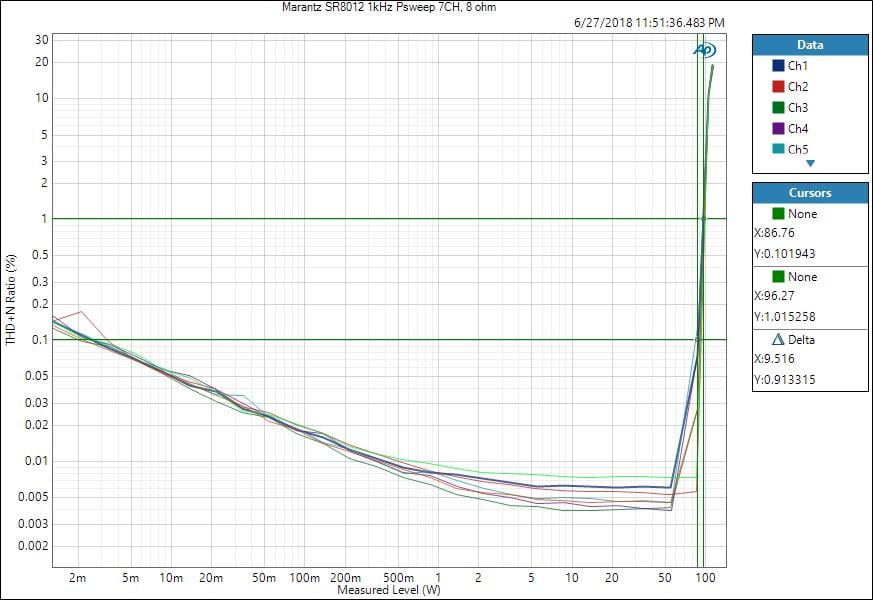Select the Data panel header
This screenshot has width=873, height=600.
click(x=810, y=45)
